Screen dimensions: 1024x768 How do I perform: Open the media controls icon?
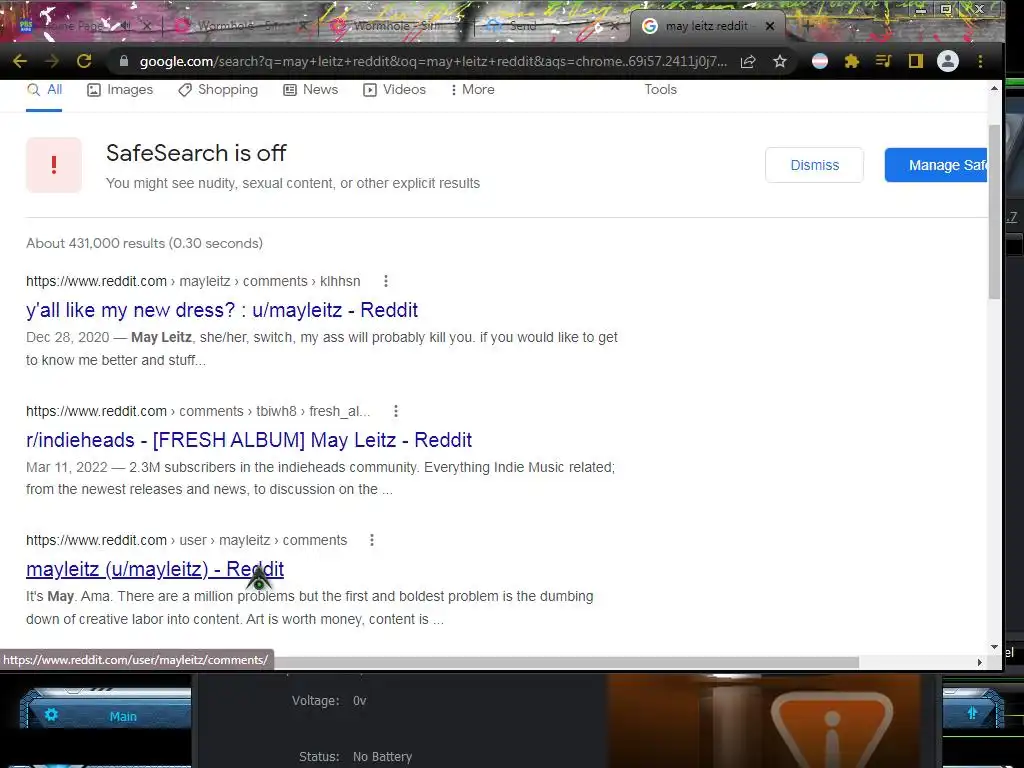[x=884, y=61]
